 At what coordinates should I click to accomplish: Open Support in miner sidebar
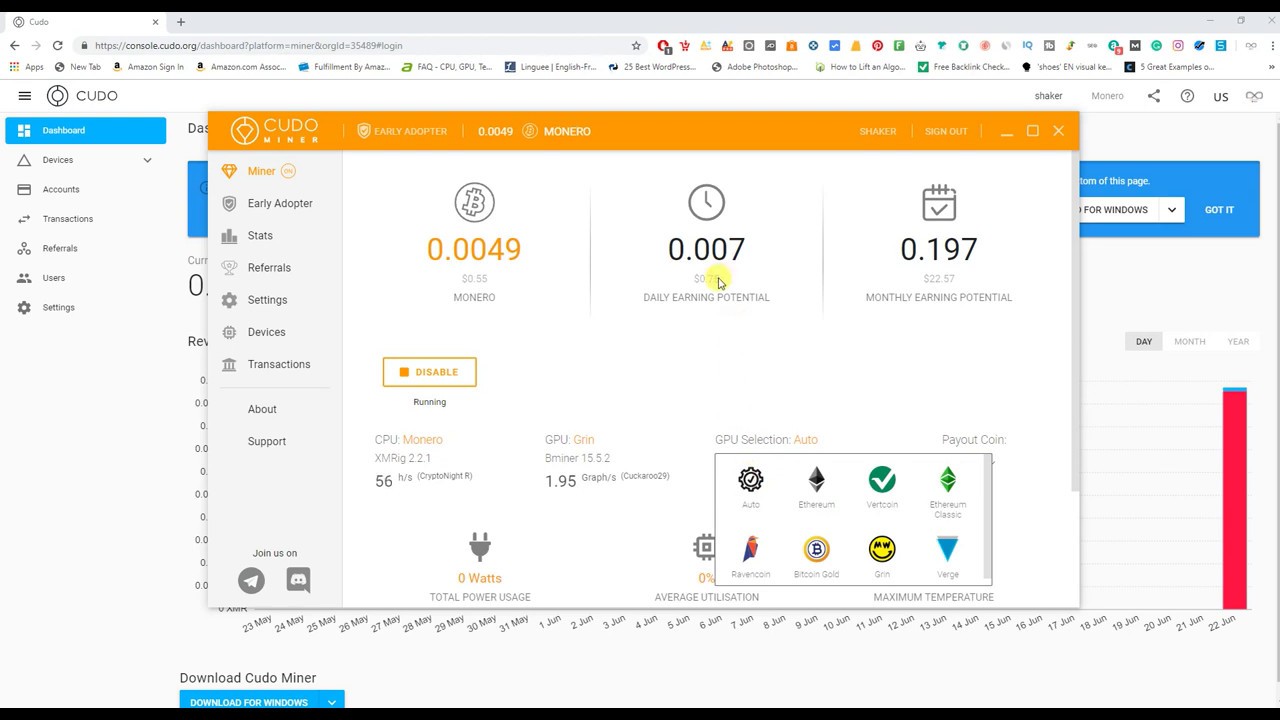pos(267,441)
